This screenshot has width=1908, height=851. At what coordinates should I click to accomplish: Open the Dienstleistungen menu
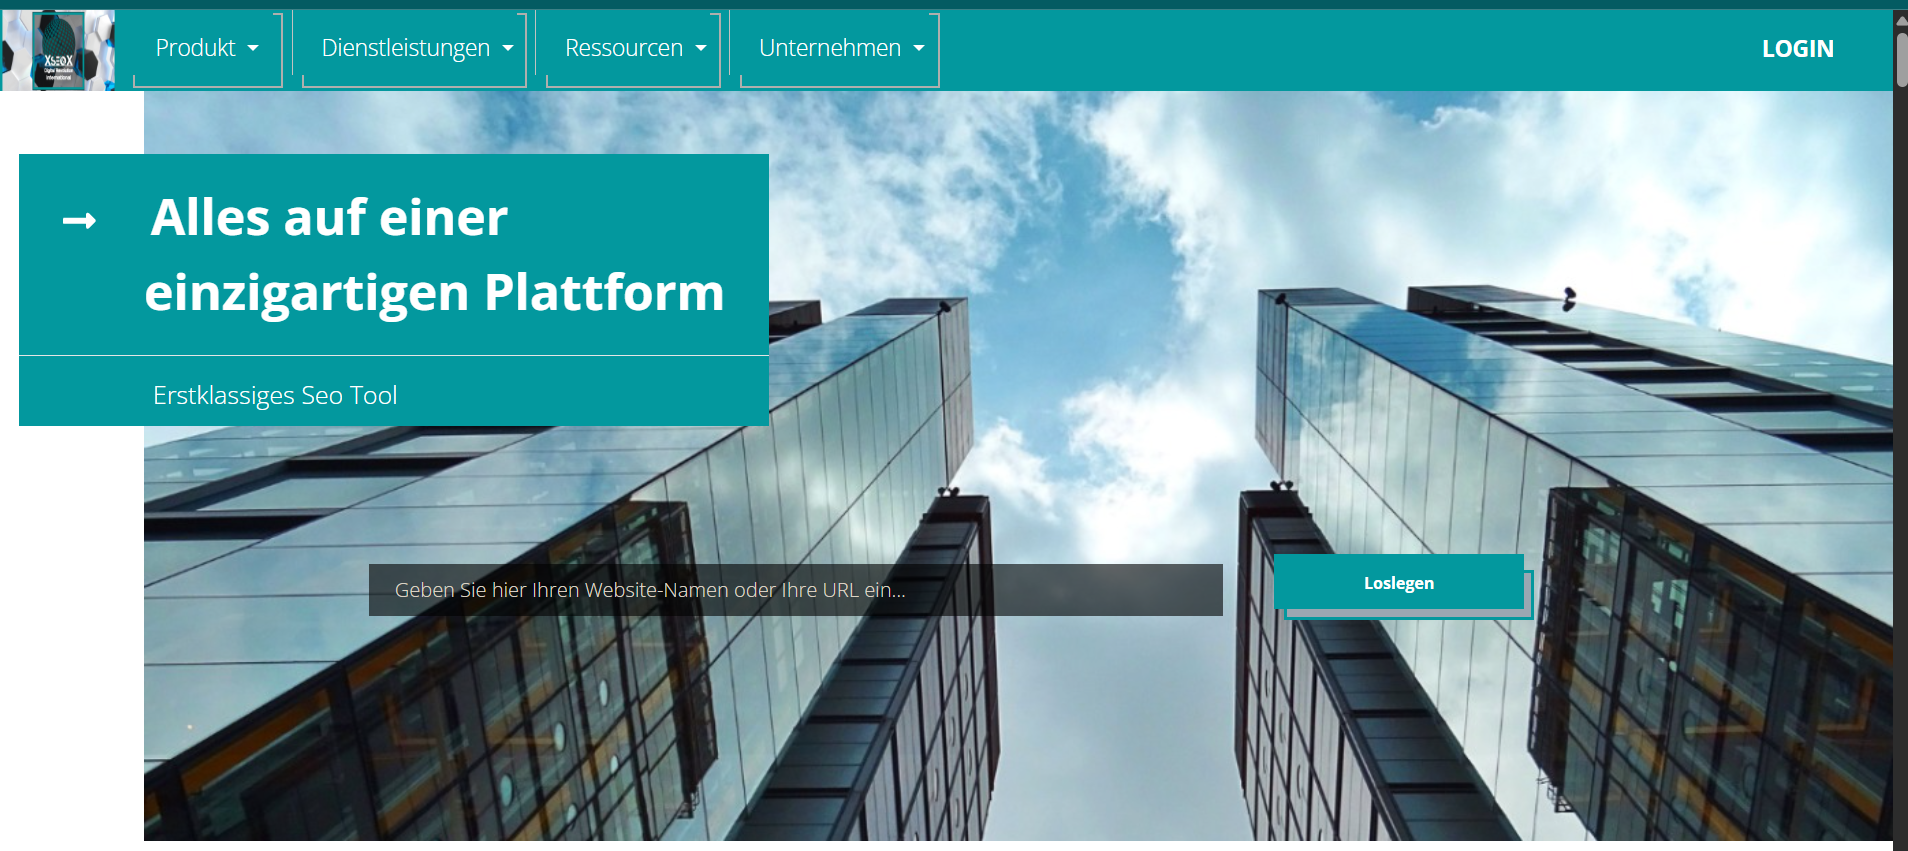pos(414,48)
